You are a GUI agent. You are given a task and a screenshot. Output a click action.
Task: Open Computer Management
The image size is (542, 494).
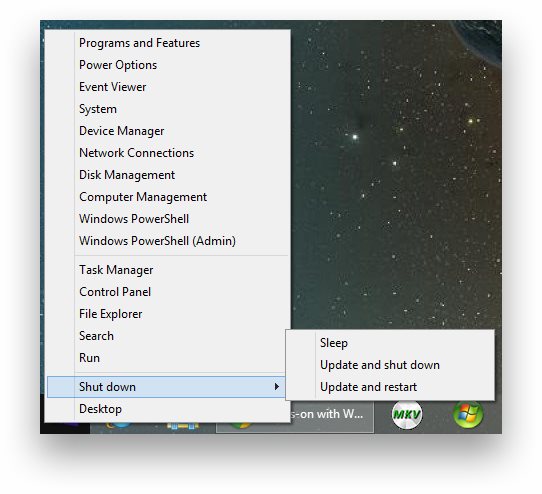168,197
